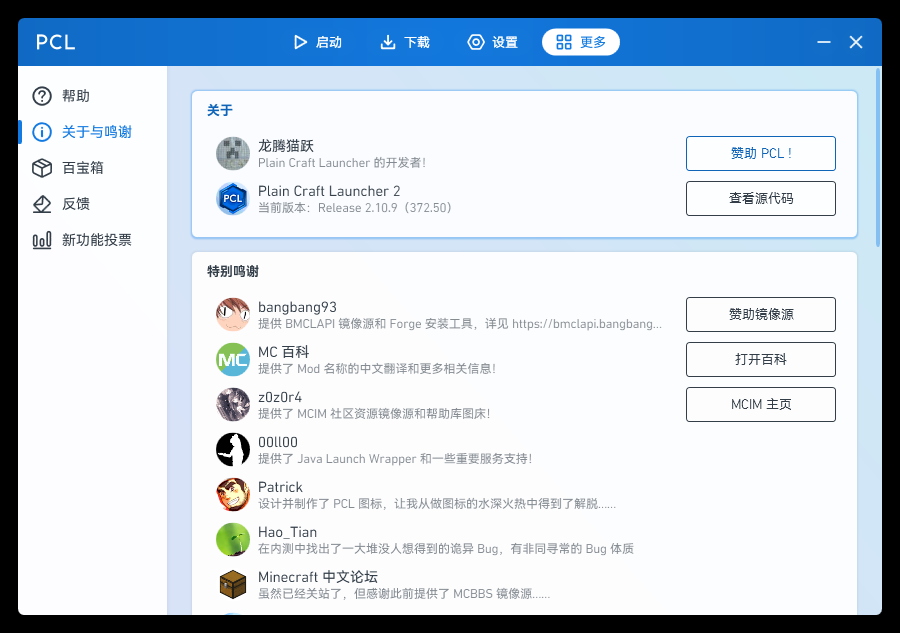The image size is (900, 633).
Task: Click the 关于 card header
Action: coord(220,110)
